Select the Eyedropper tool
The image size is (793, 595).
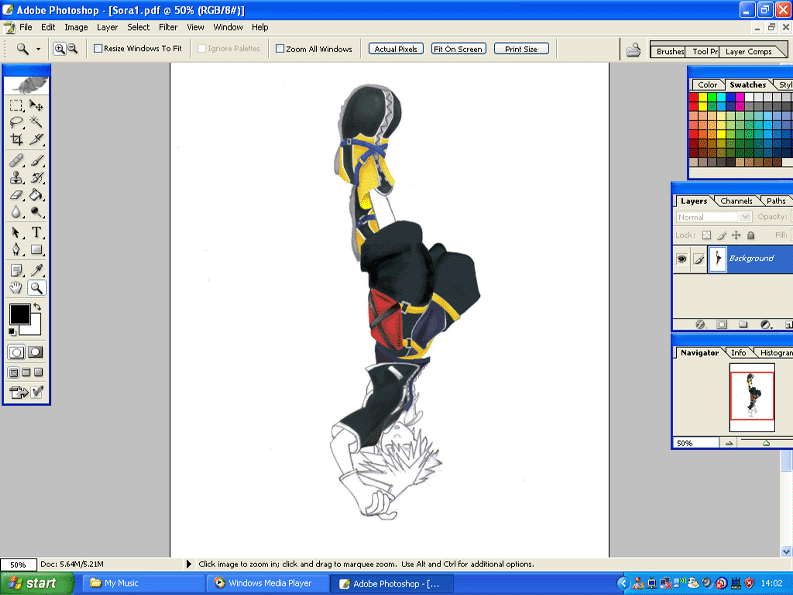(36, 271)
